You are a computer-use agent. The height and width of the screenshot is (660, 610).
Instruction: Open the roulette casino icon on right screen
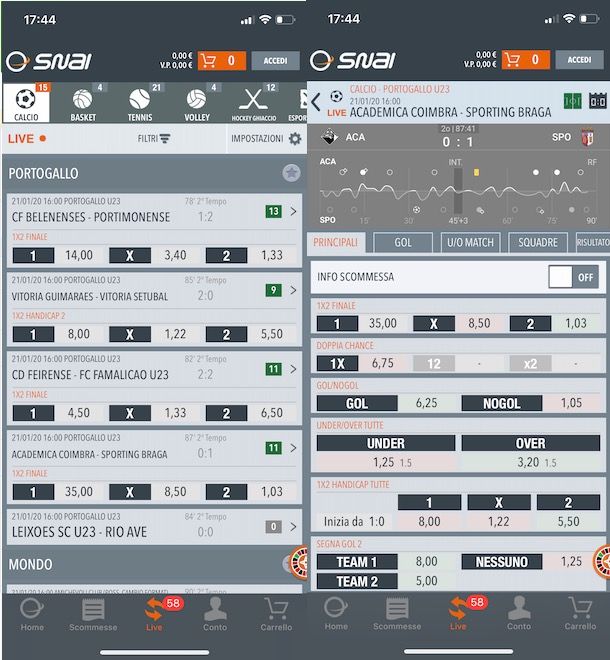602,562
